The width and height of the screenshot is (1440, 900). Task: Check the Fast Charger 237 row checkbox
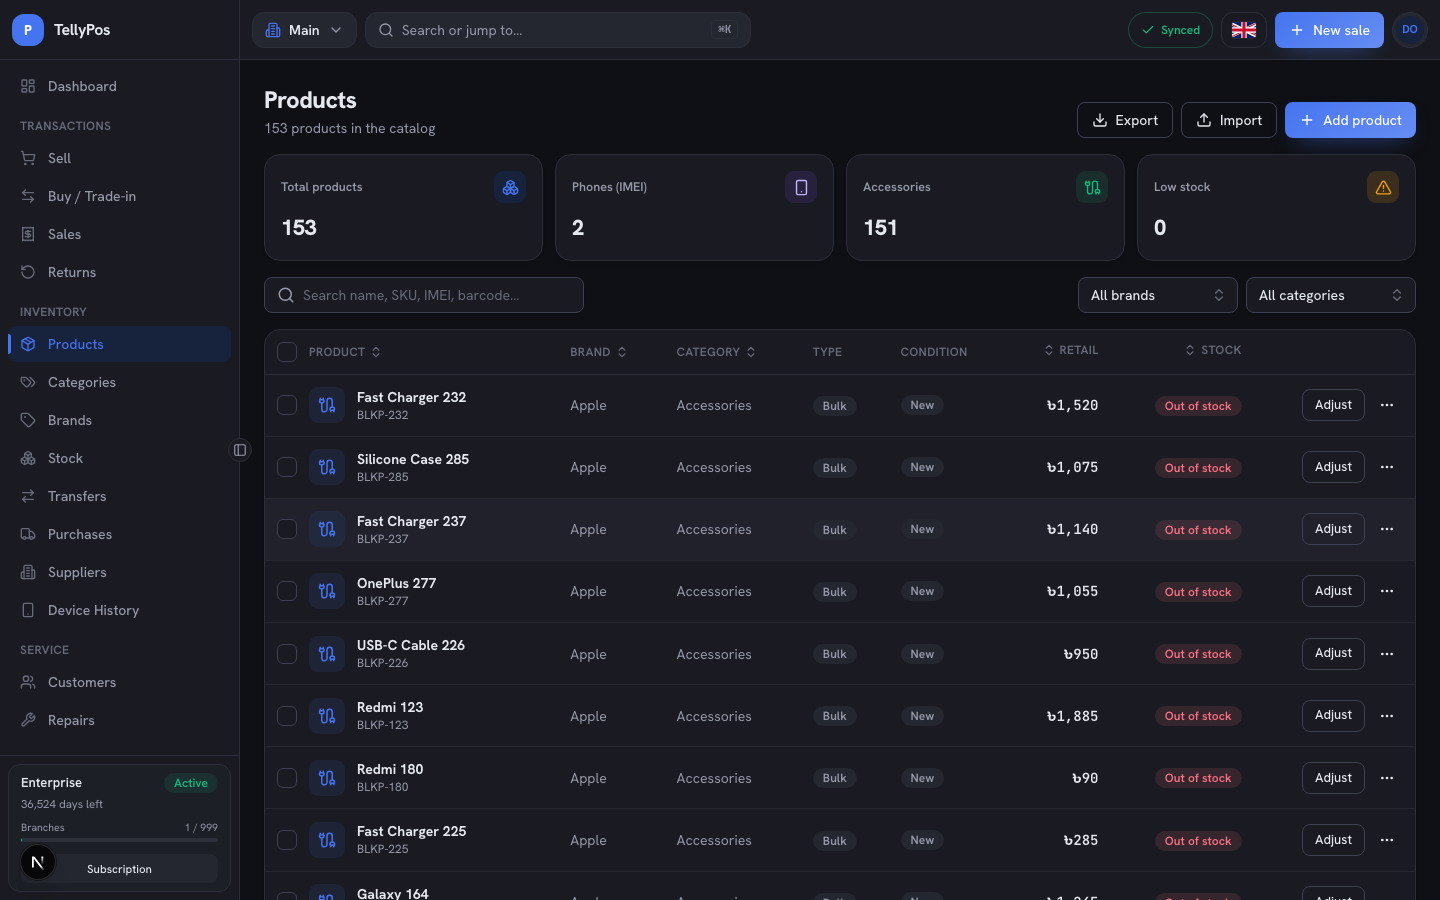(x=287, y=529)
